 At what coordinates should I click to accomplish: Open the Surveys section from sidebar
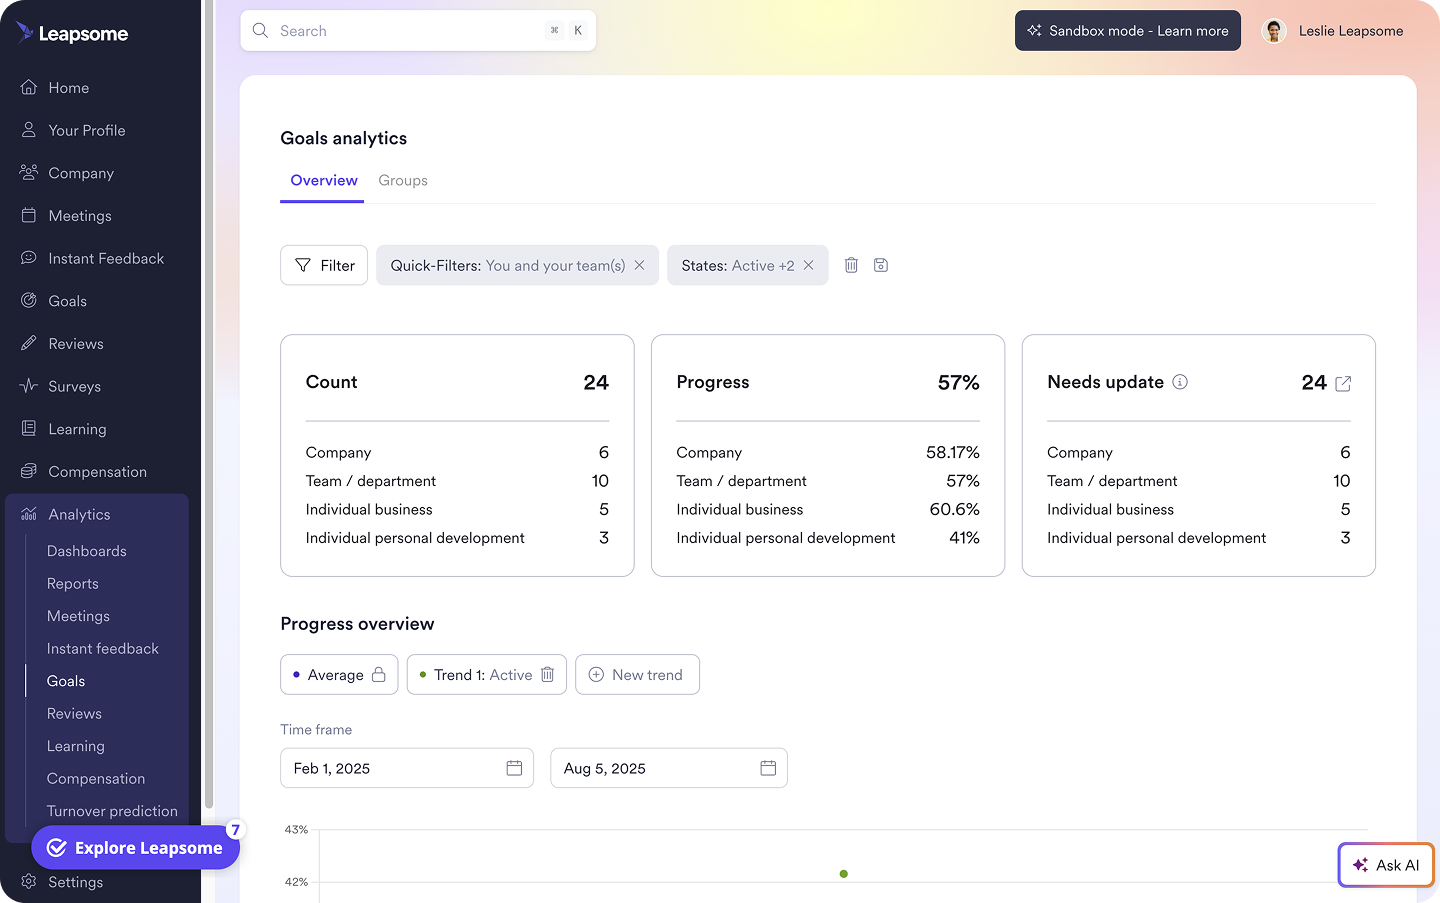(x=76, y=386)
